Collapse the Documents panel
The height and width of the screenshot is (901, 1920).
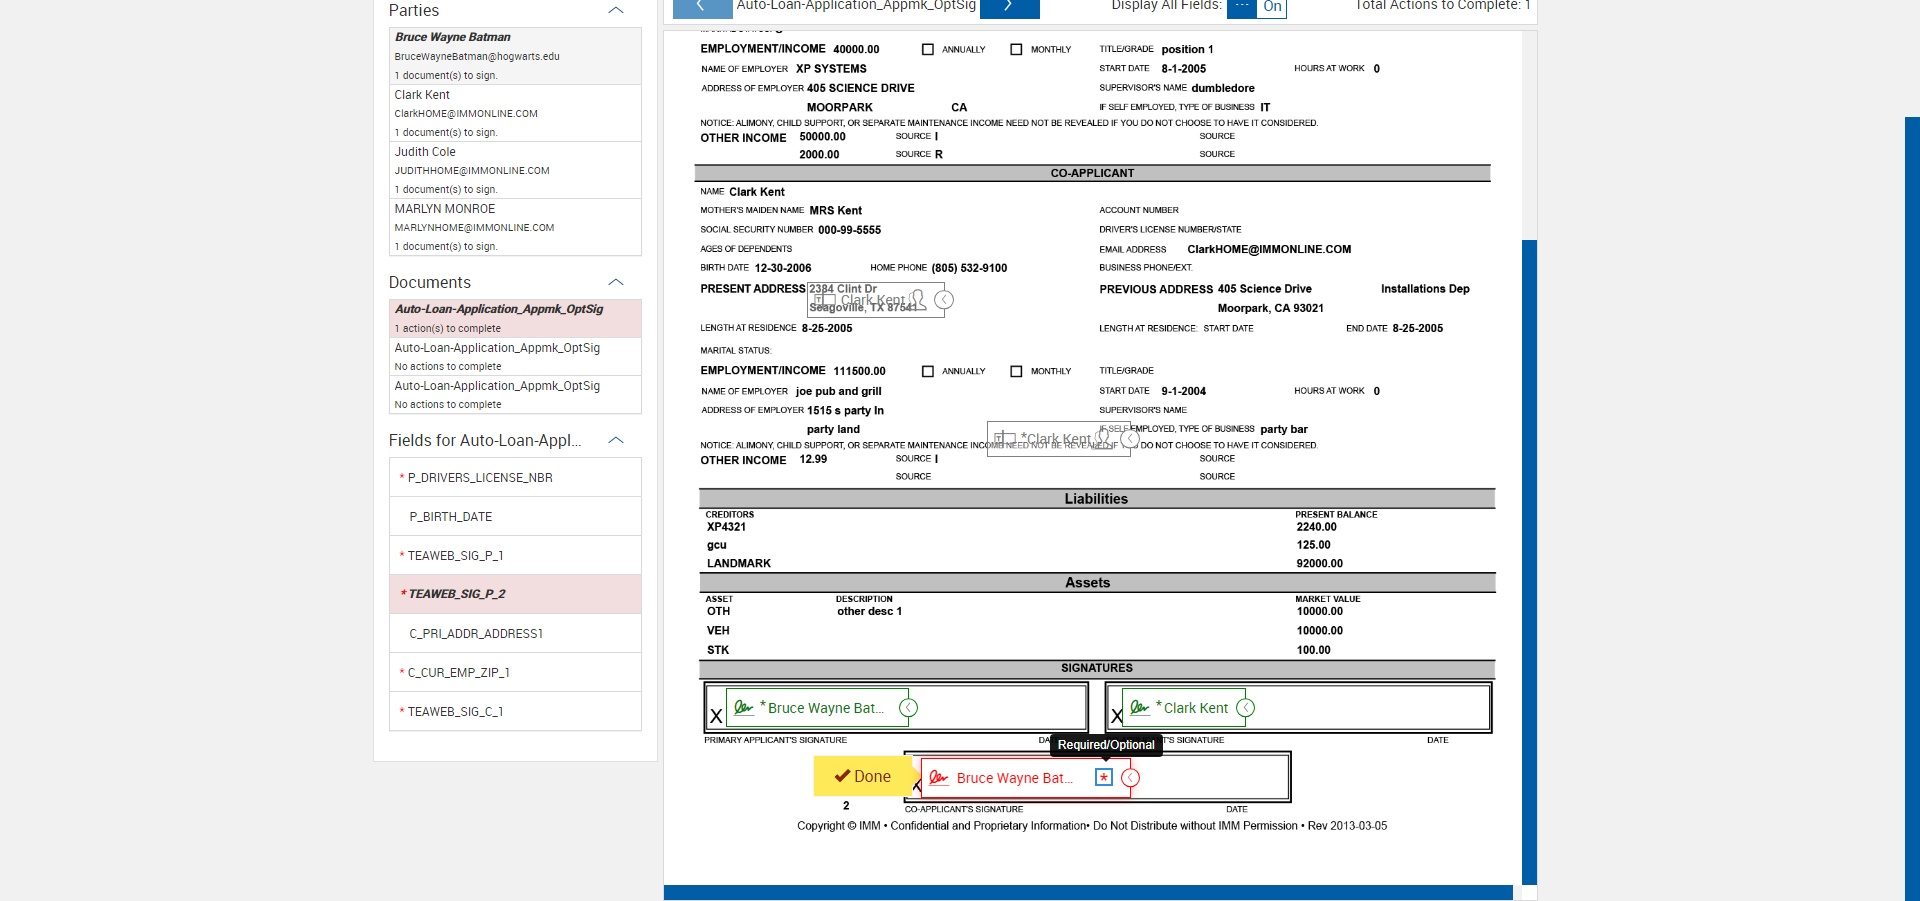click(616, 283)
